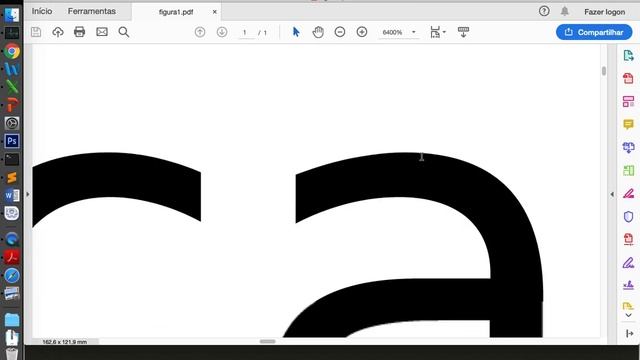Screen dimensions: 640x360
Task: Activate the hand pan tool
Action: coord(318,32)
